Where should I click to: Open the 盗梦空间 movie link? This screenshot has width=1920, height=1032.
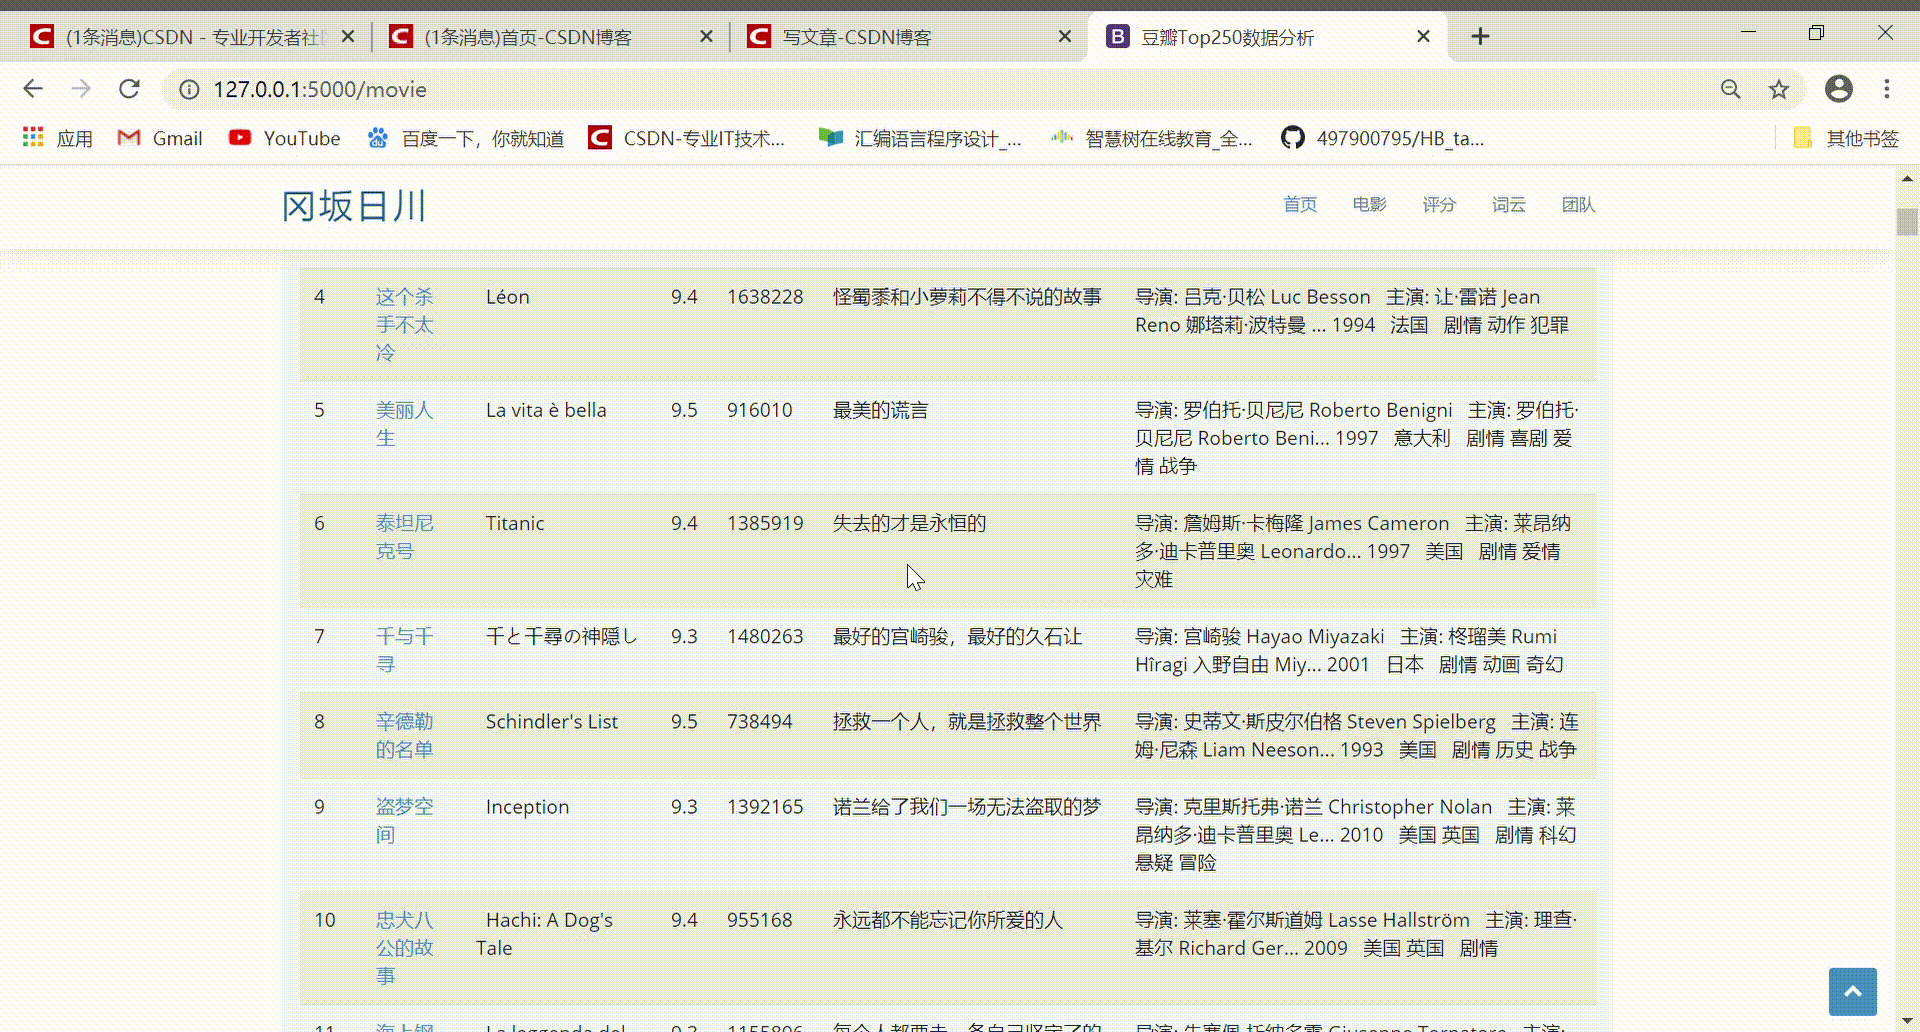click(404, 820)
